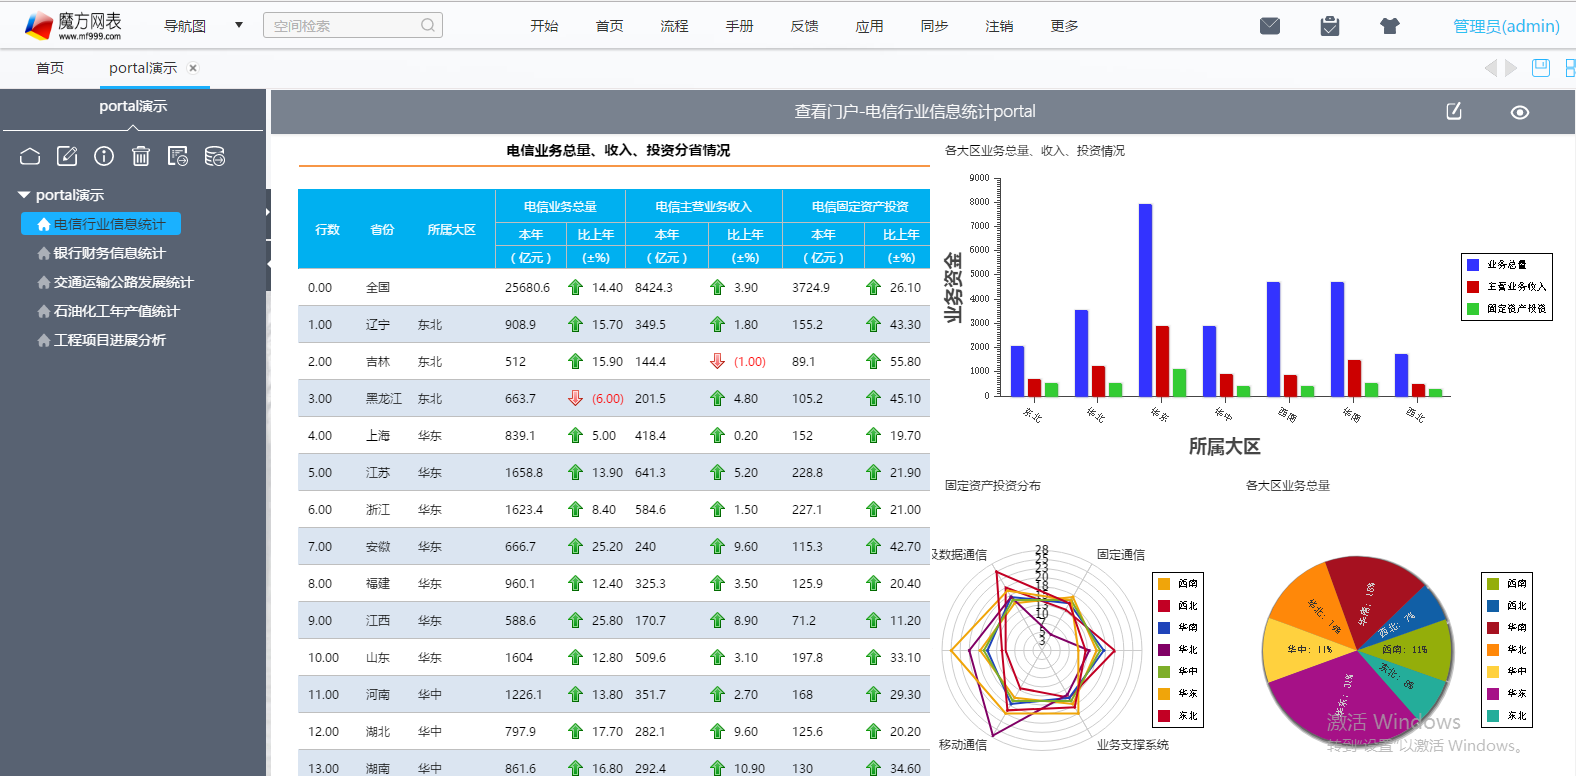
Task: Close the portal演示 tab
Action: pyautogui.click(x=193, y=68)
